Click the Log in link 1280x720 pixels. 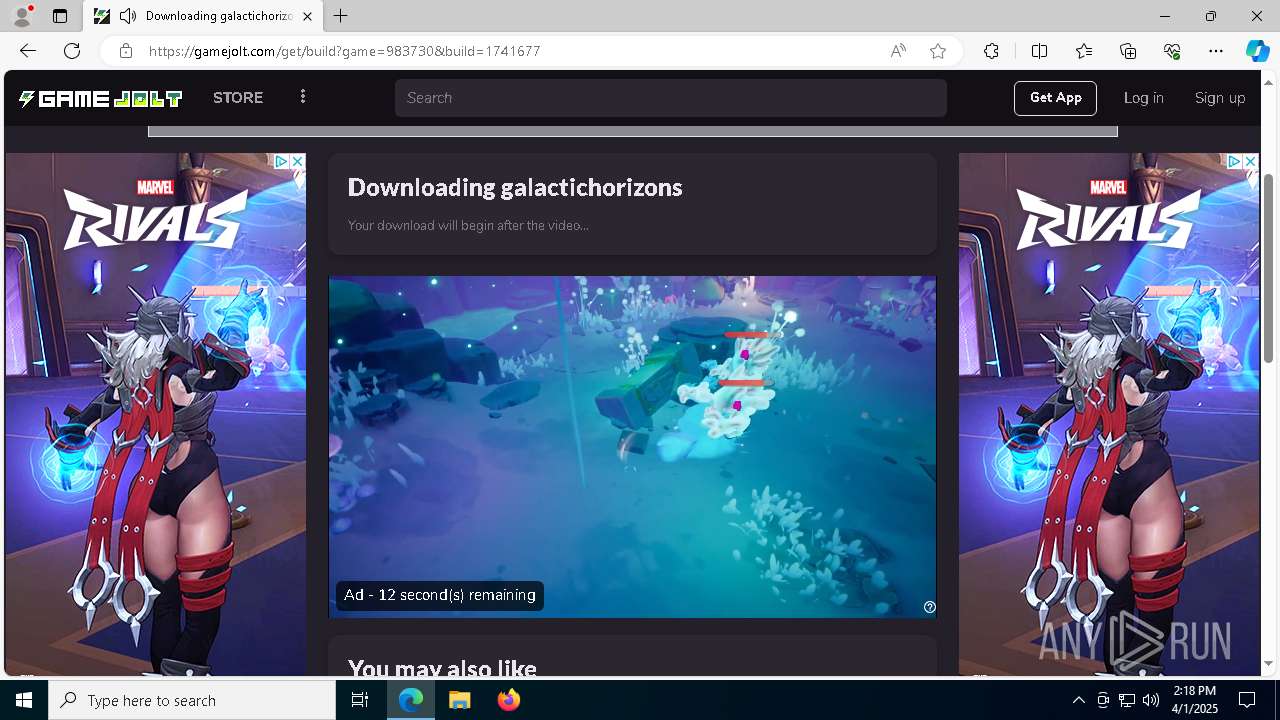click(x=1143, y=98)
